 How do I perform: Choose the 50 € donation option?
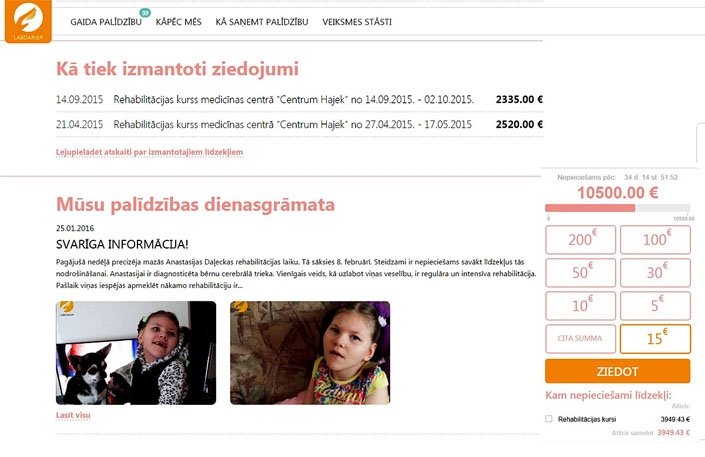(580, 273)
